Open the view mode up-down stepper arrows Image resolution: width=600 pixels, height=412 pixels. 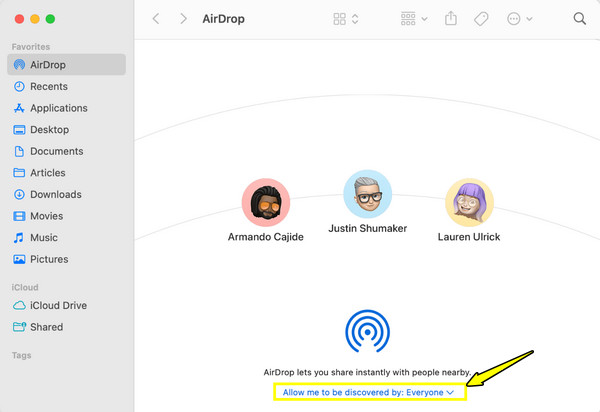[355, 19]
